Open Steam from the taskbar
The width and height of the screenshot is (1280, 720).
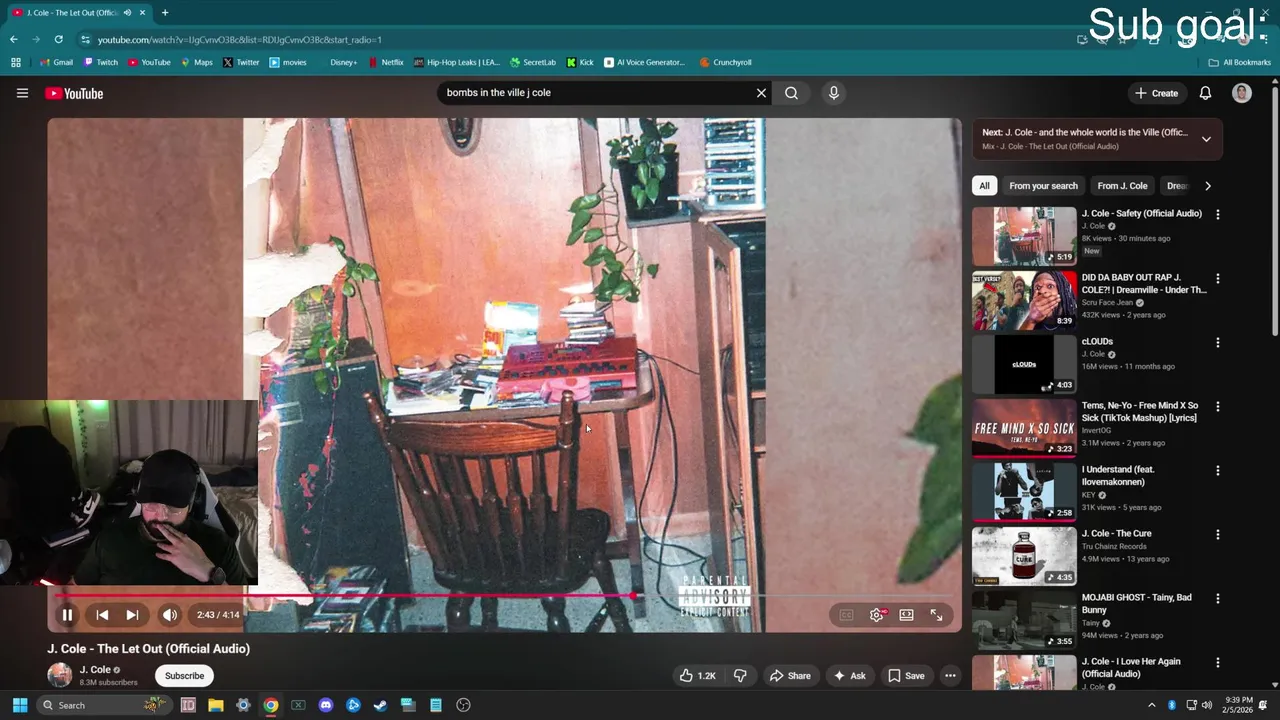pos(380,705)
